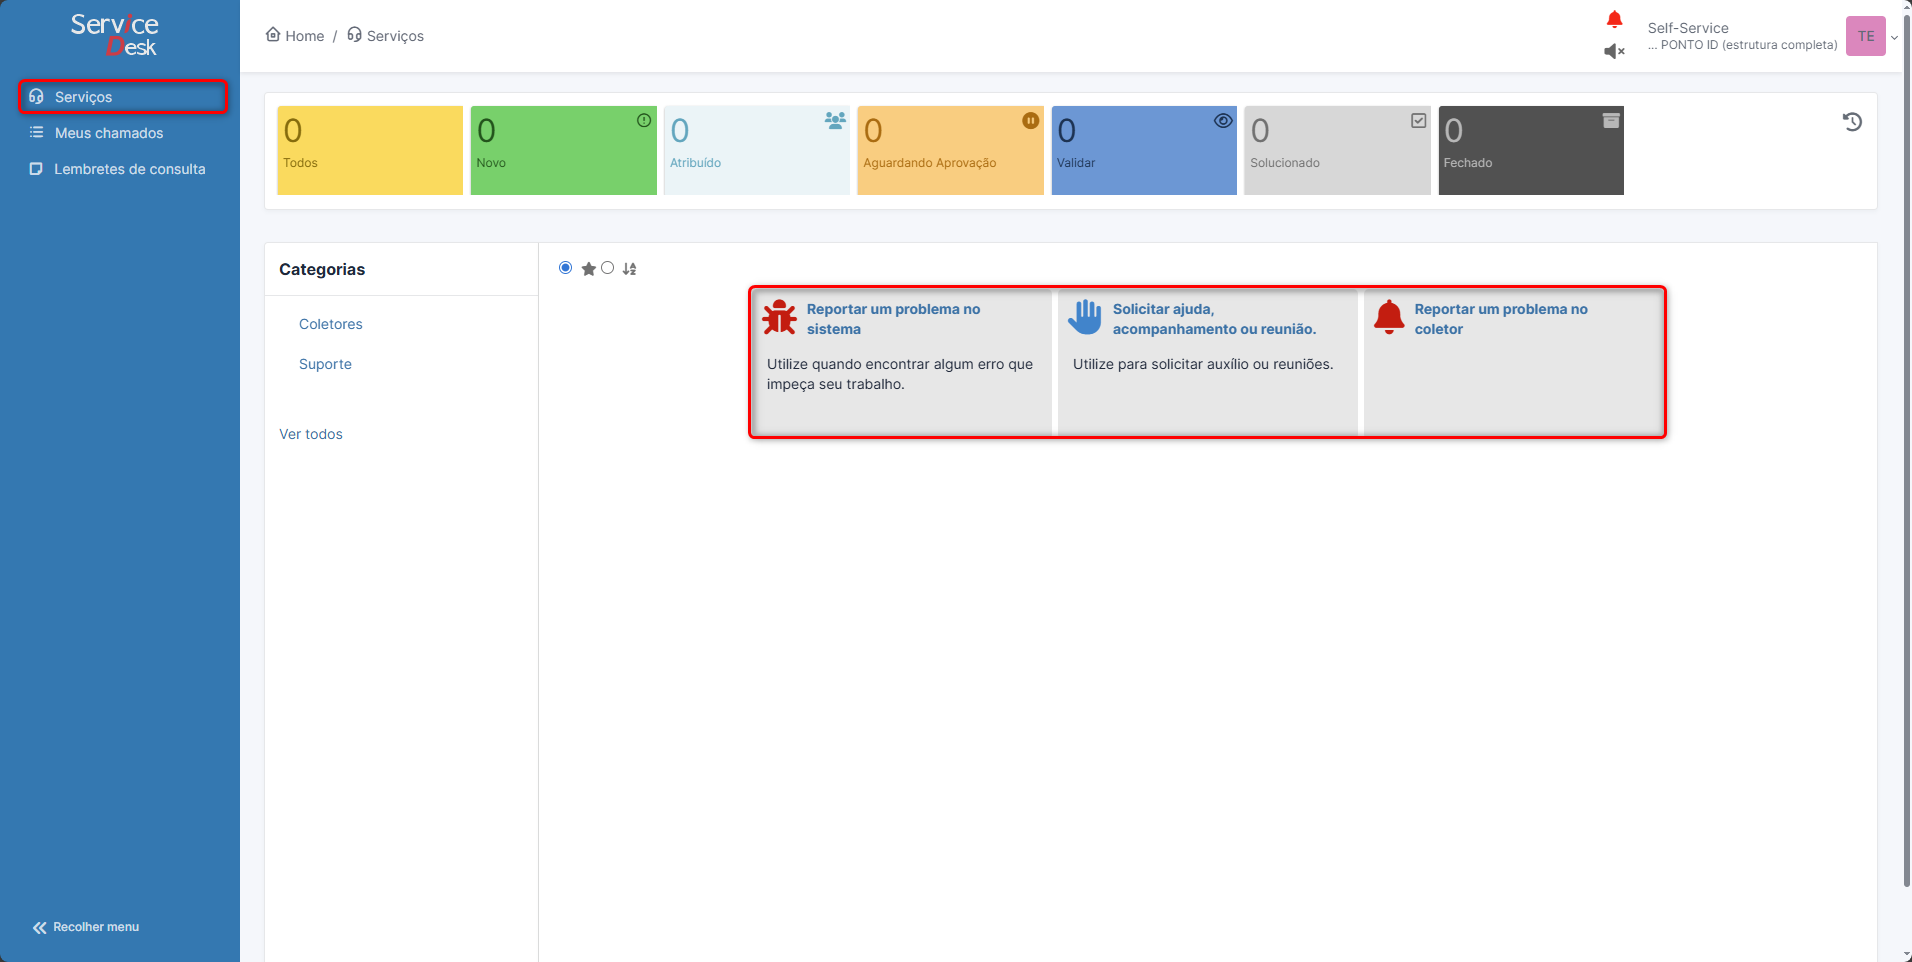The height and width of the screenshot is (962, 1912).
Task: Open Lembretes de consulta menu item
Action: click(129, 169)
